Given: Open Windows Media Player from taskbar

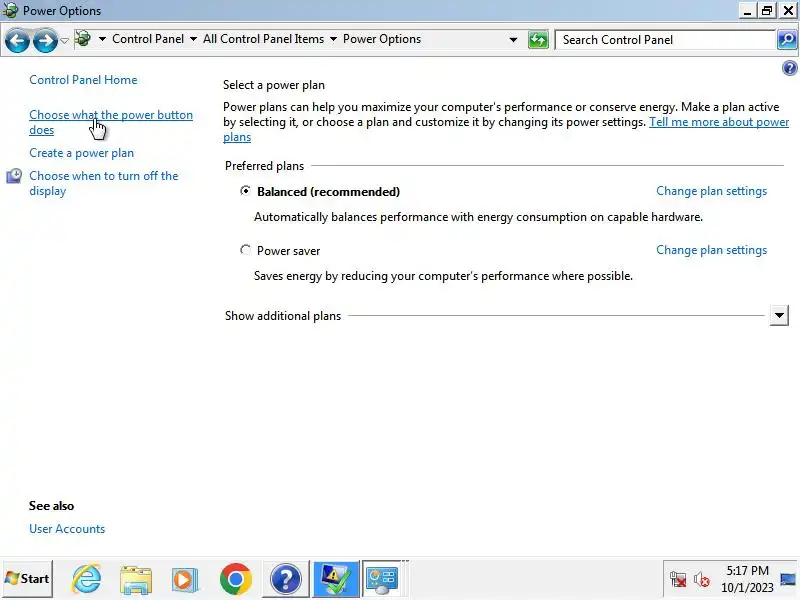Looking at the screenshot, I should (185, 580).
